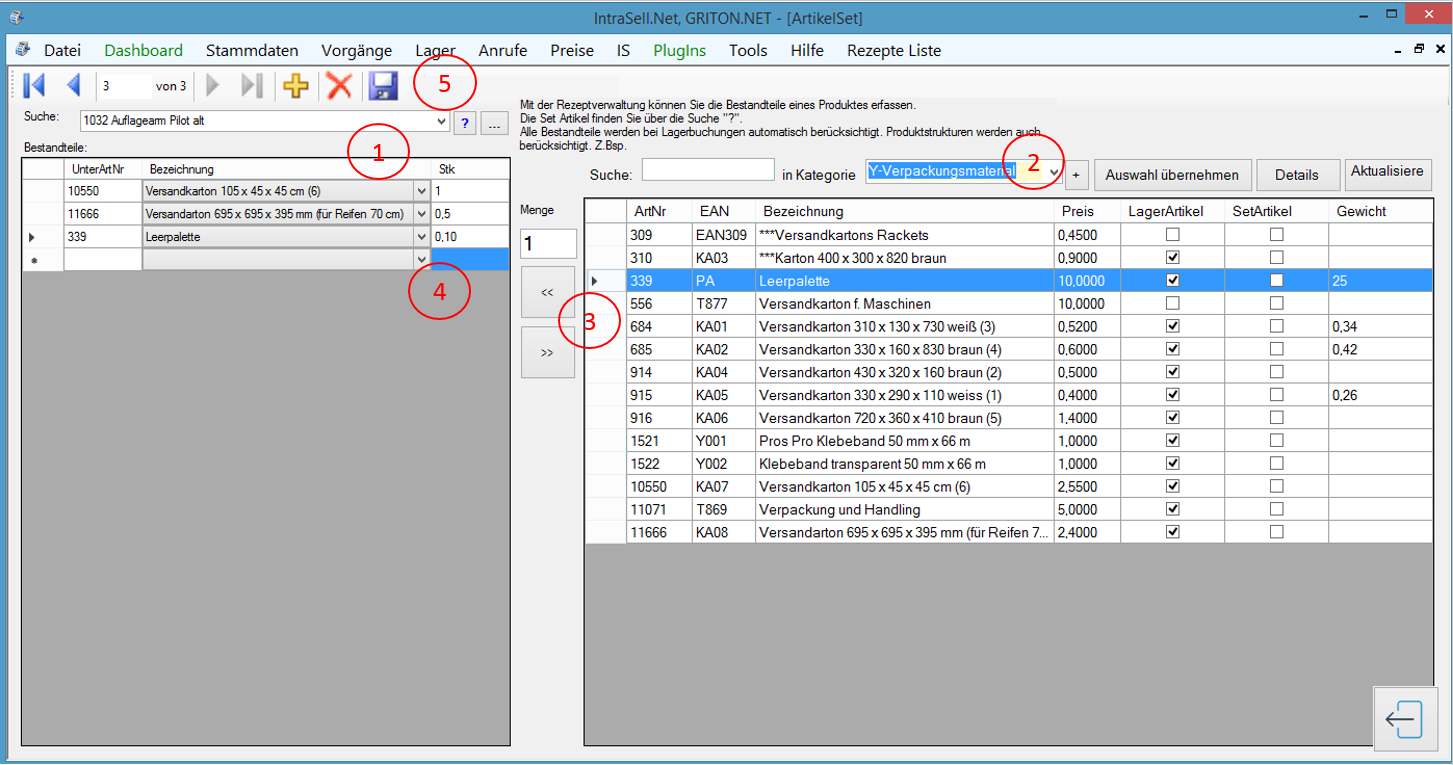1453x765 pixels.
Task: Click the Preis column header
Action: click(1087, 211)
